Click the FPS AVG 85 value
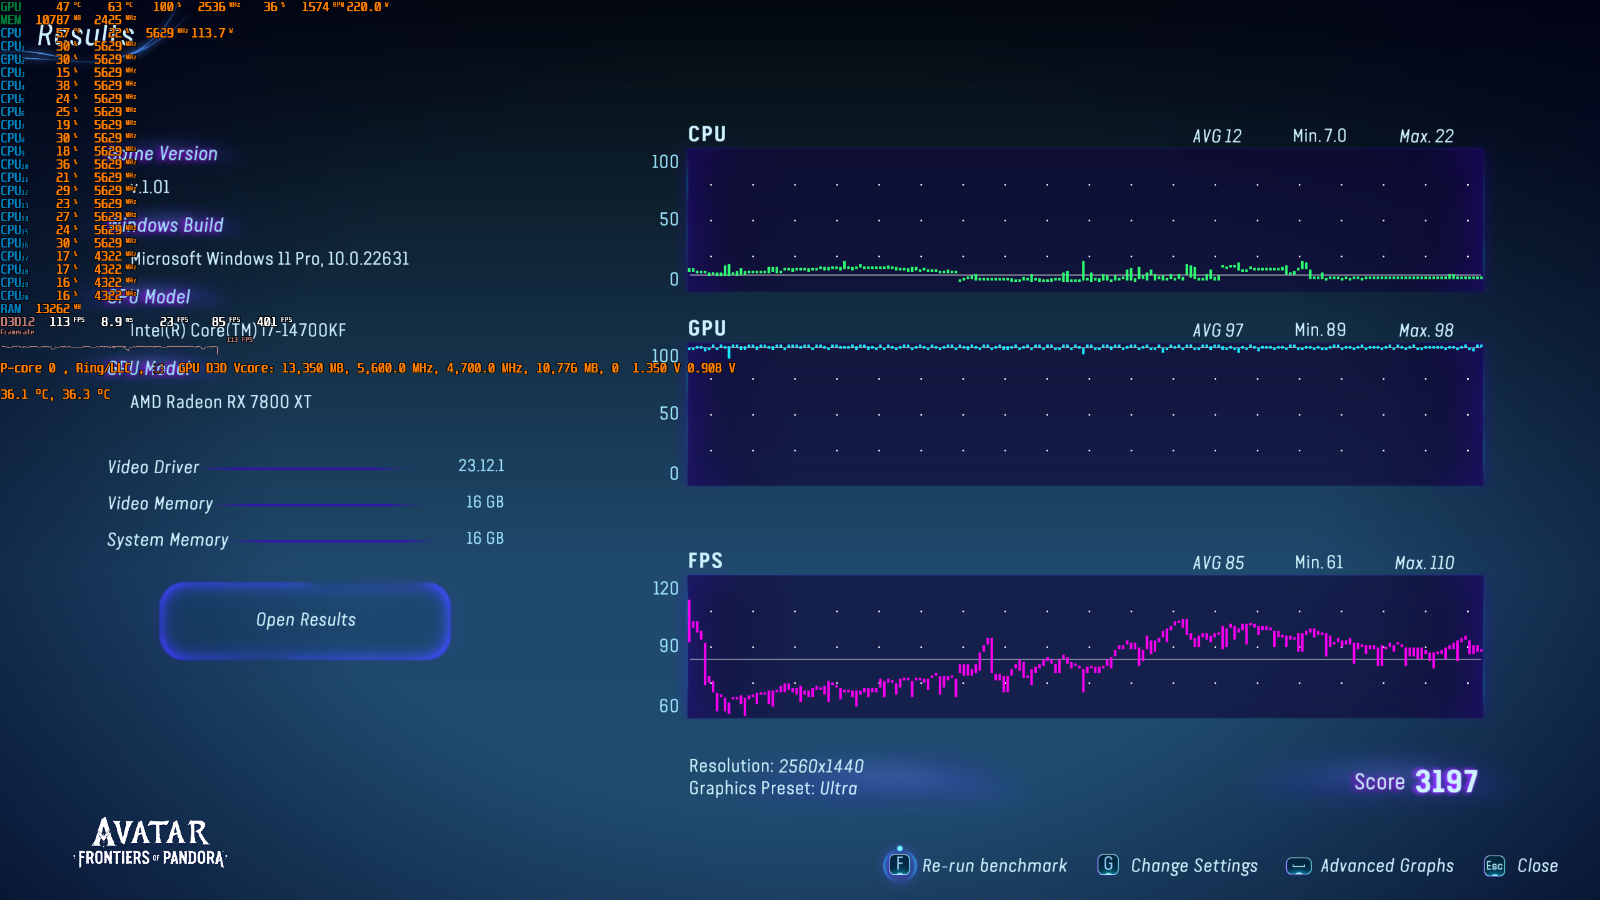 [x=1218, y=563]
